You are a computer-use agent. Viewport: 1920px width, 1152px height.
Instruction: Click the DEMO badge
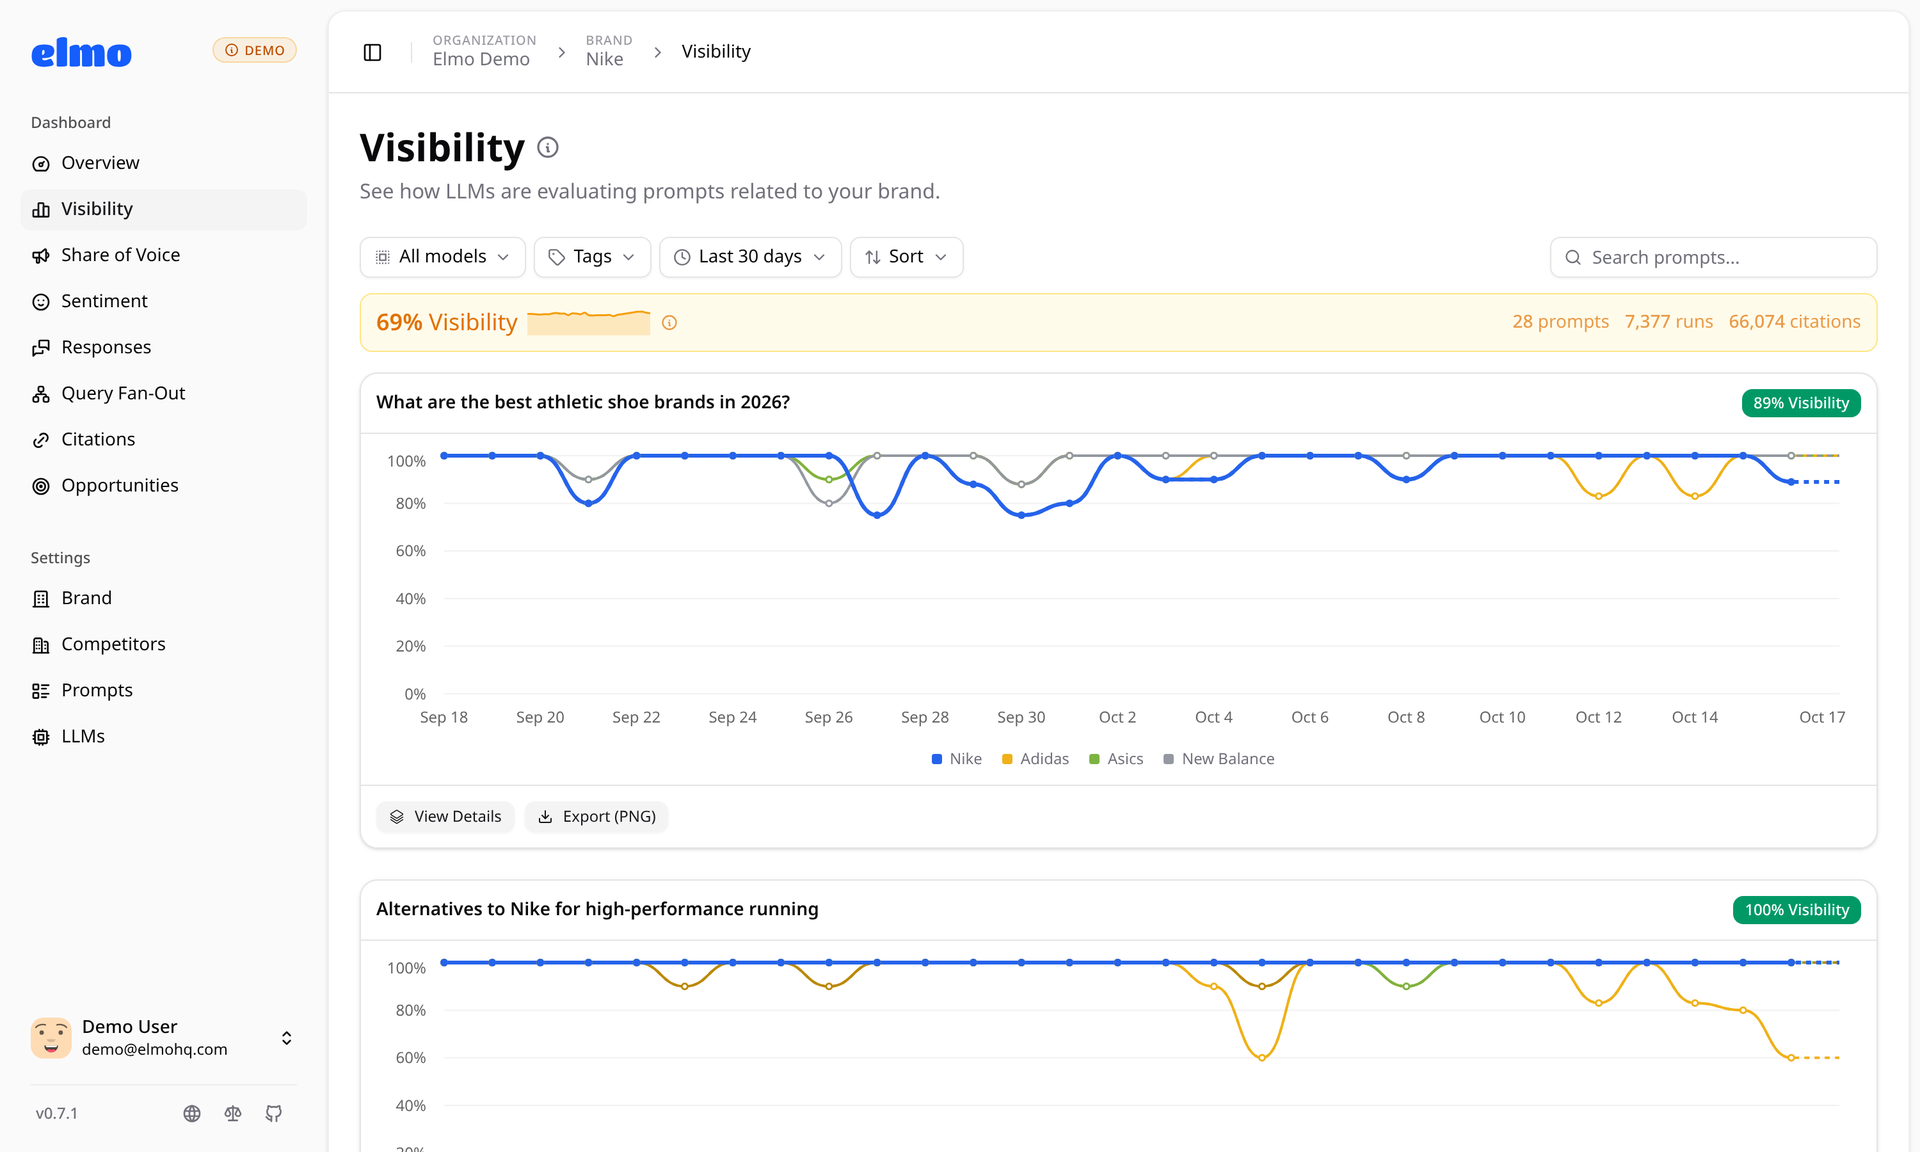coord(255,50)
